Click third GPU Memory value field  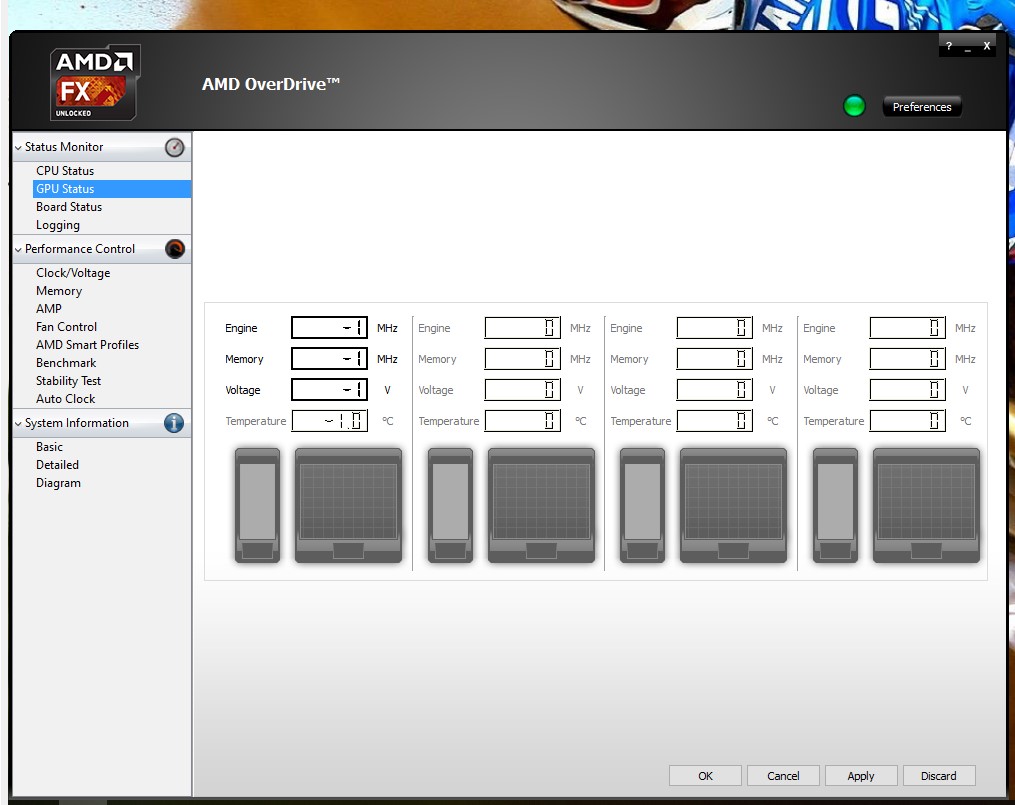pos(715,358)
